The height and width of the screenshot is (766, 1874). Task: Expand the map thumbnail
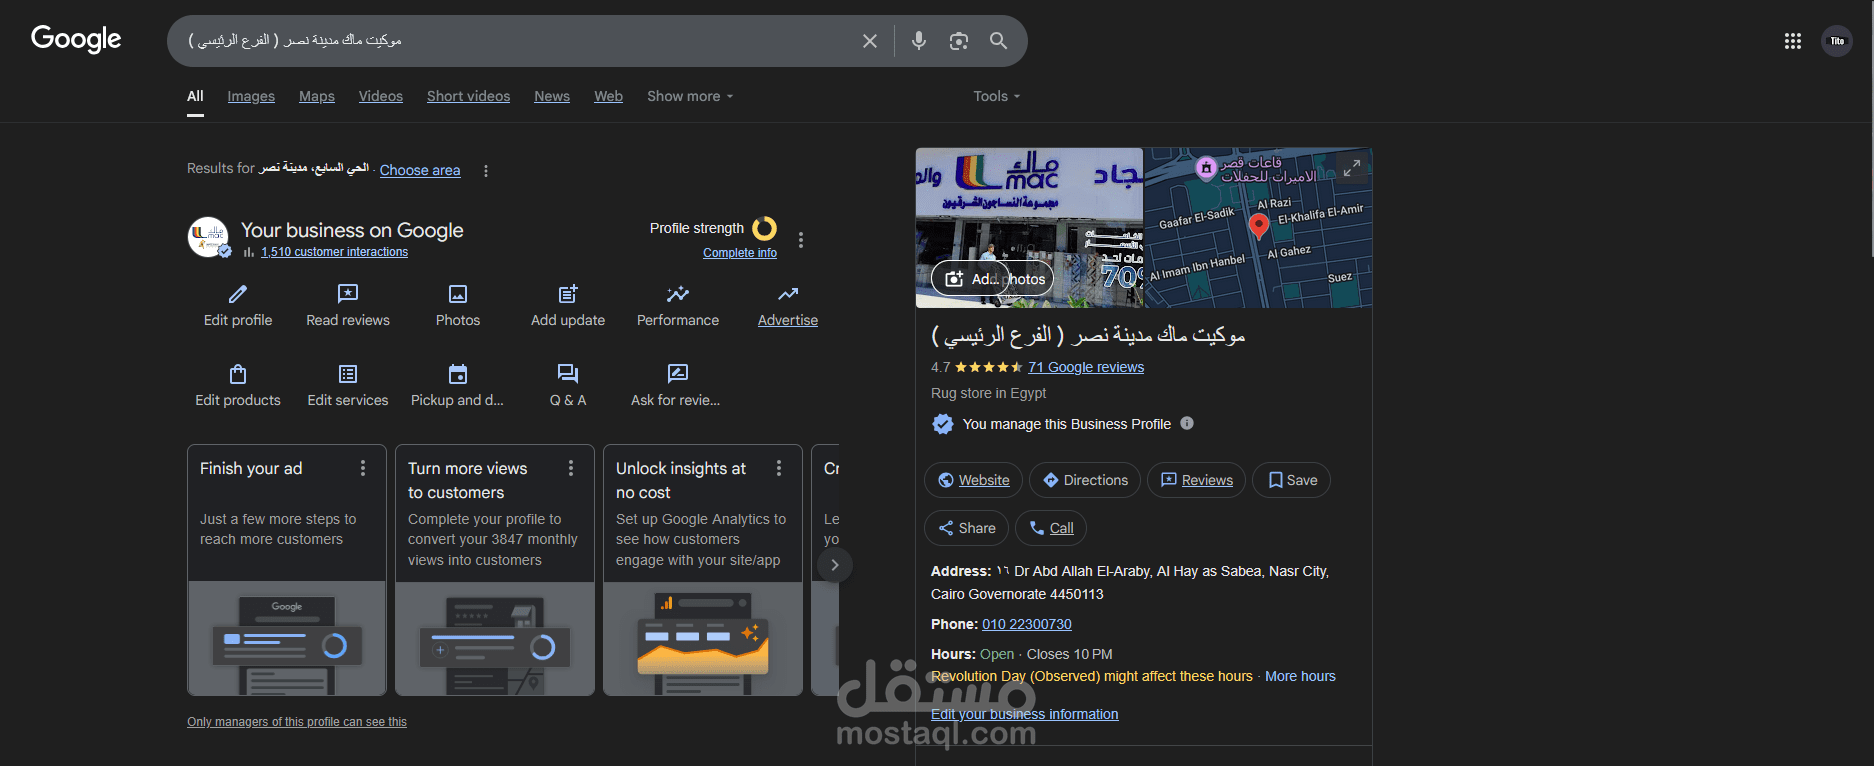click(x=1352, y=168)
